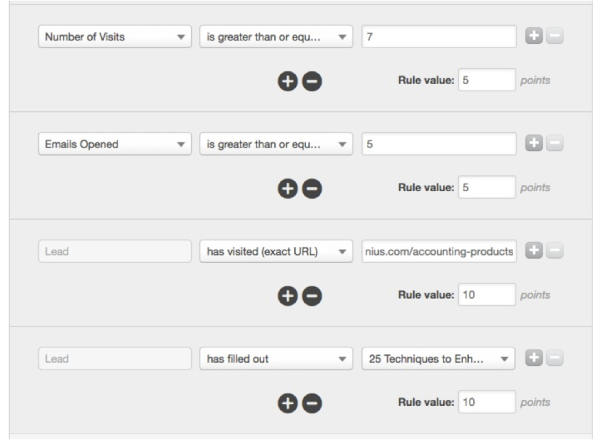Click Rule value field in Emails Opened rule
Screen dimensions: 600x440
click(x=487, y=187)
